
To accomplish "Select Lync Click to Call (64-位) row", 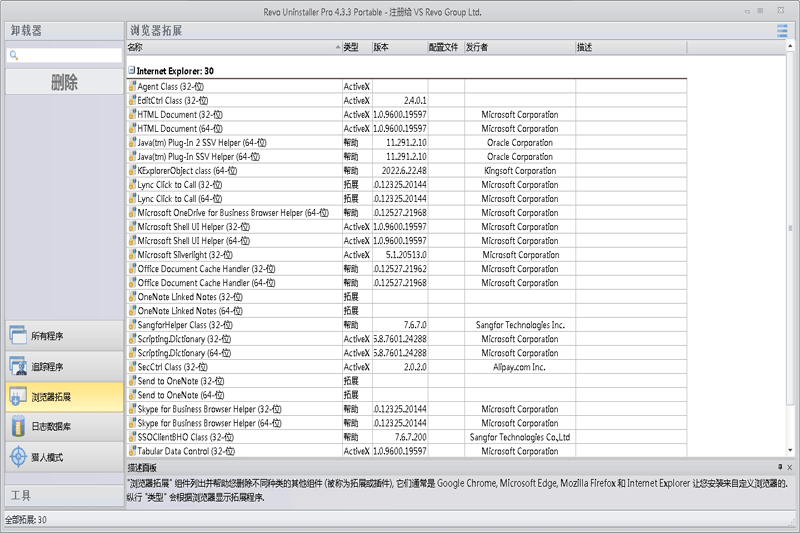I will click(x=407, y=198).
